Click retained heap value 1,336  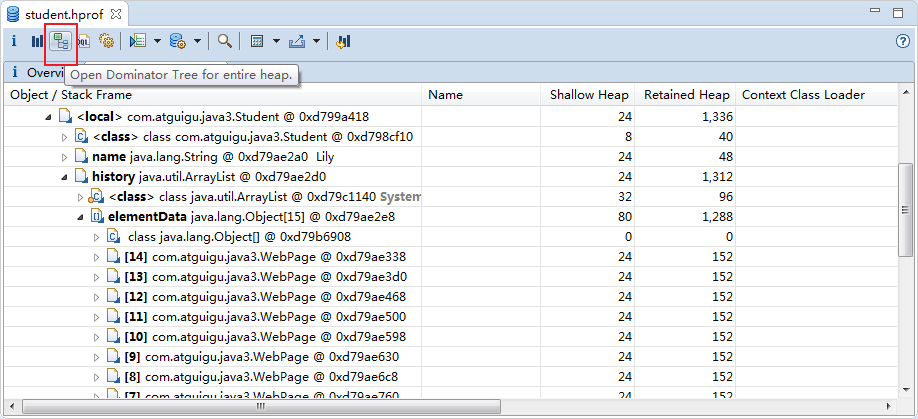tap(718, 118)
